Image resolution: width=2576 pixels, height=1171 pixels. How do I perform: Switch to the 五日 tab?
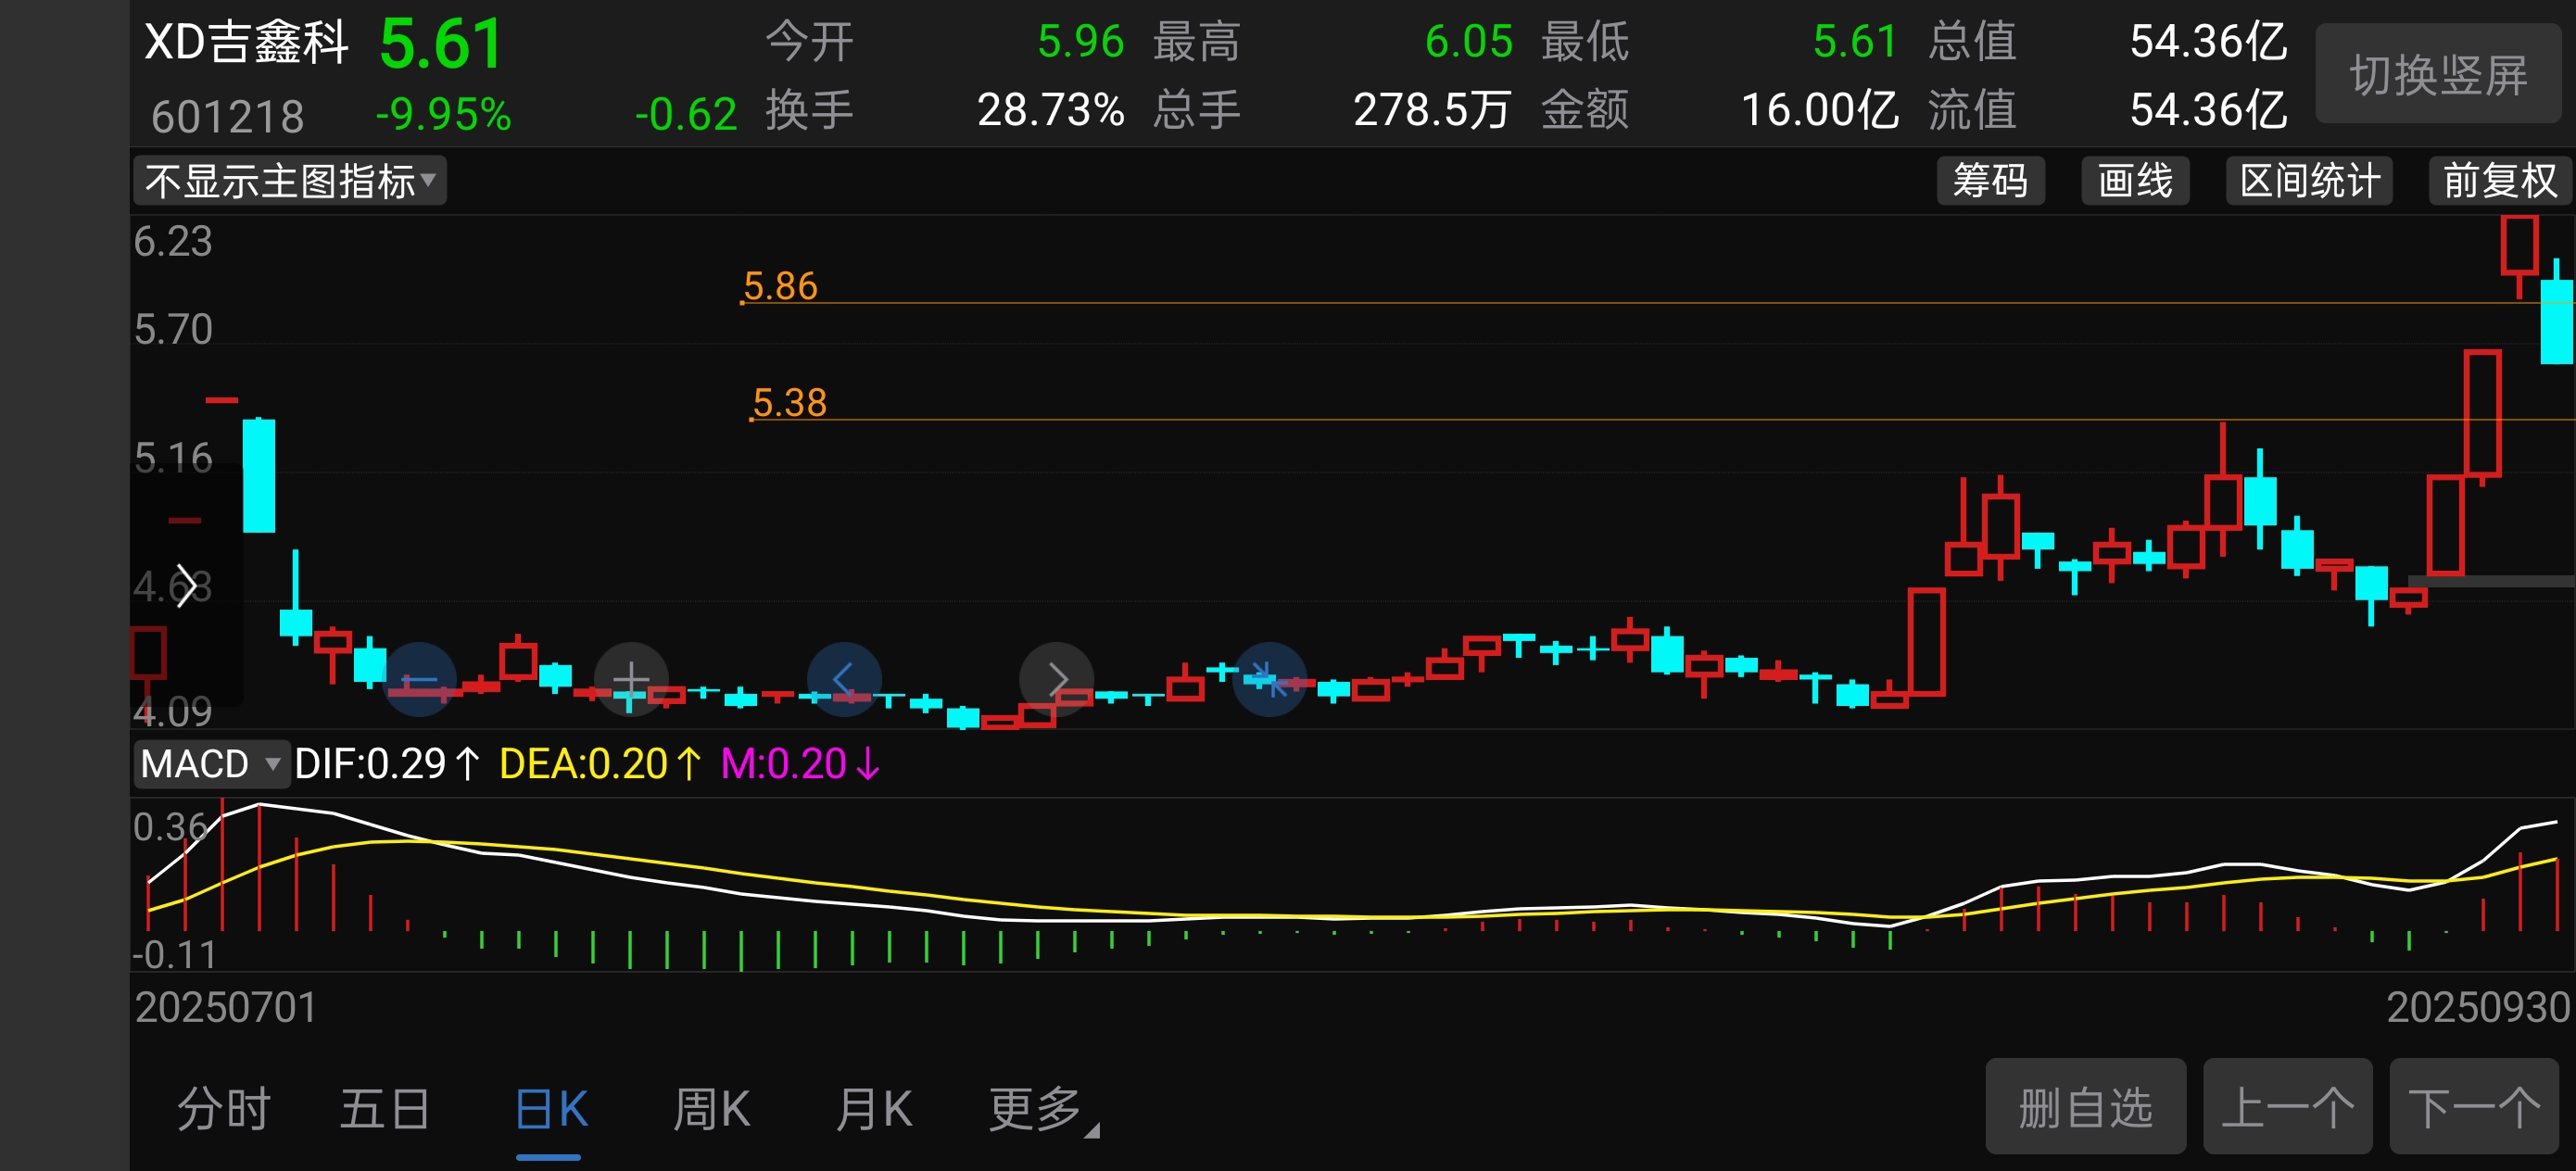385,1108
